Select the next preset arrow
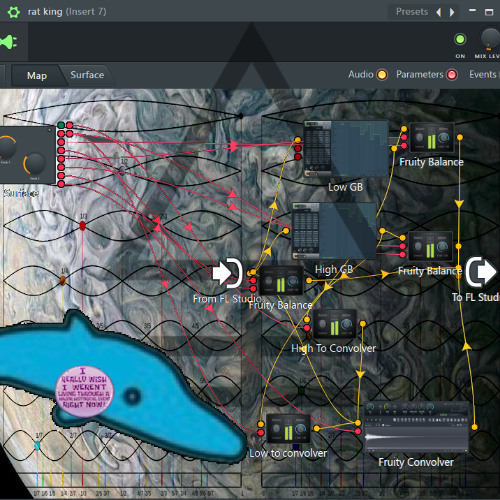The image size is (500, 500). point(452,12)
